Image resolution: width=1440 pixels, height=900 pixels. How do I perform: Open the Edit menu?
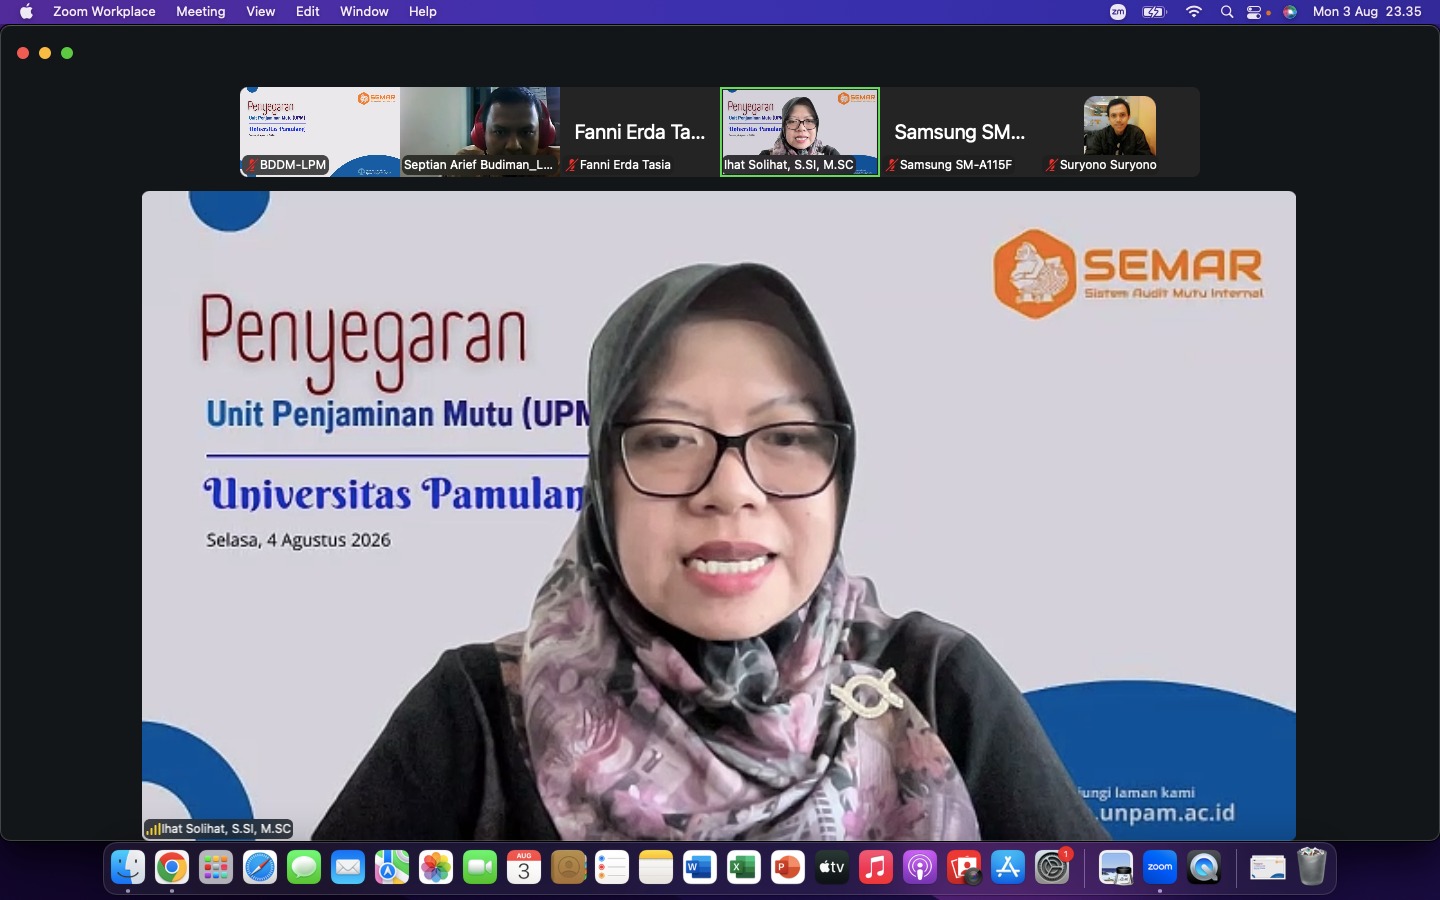[308, 12]
